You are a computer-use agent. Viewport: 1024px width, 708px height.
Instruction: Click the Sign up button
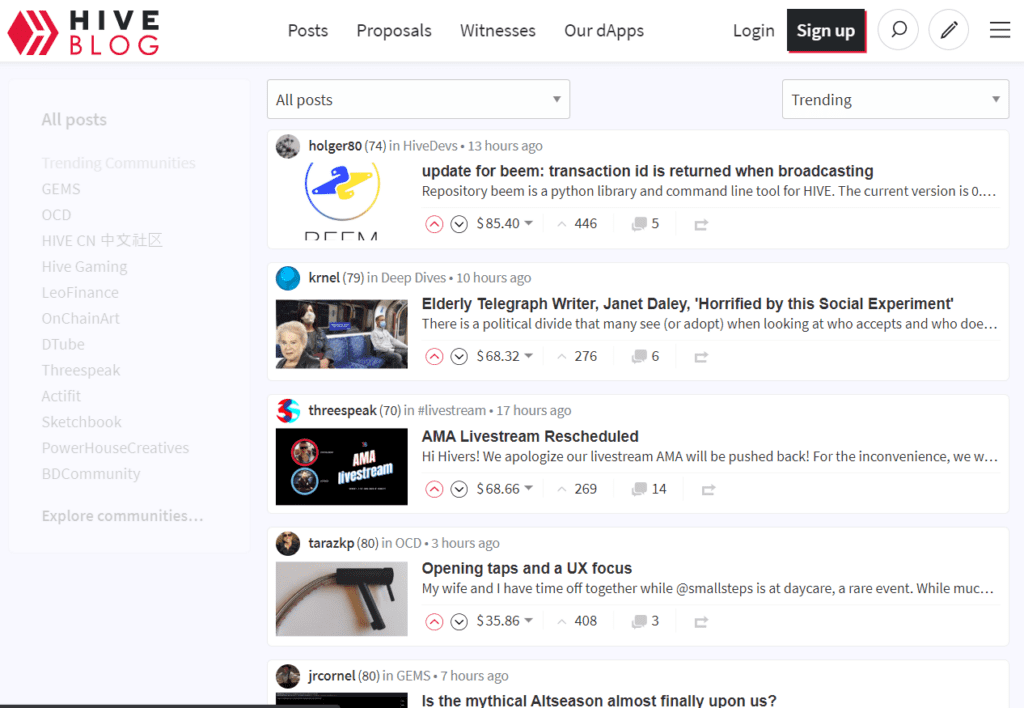825,30
